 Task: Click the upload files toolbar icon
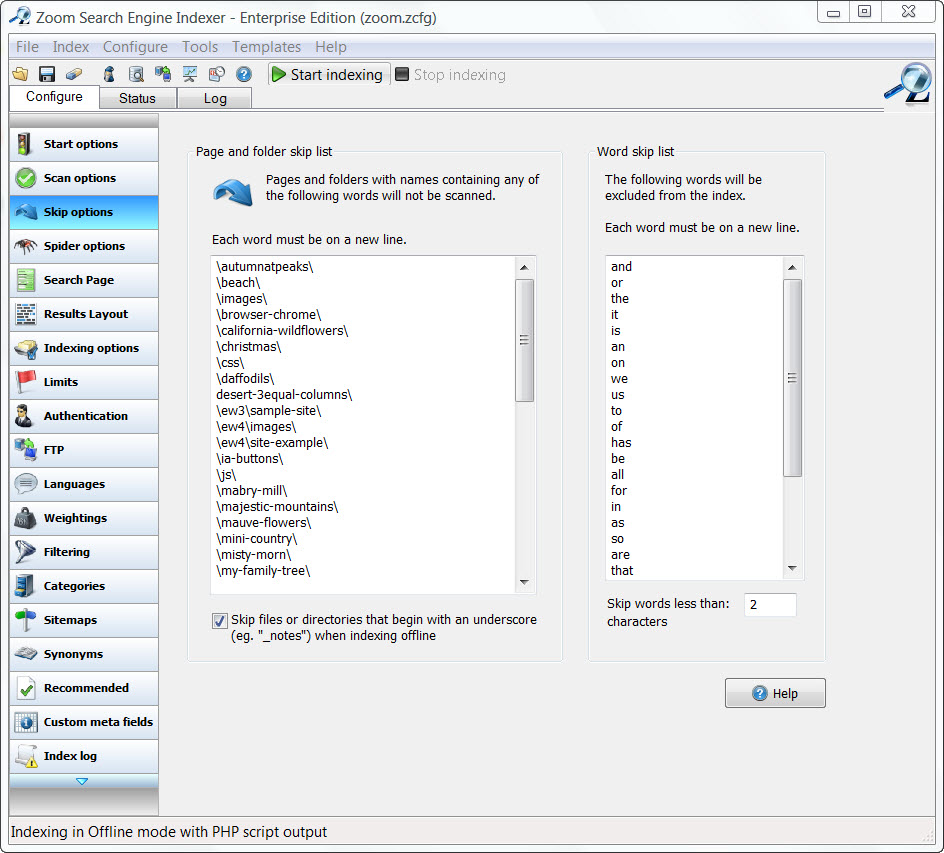pyautogui.click(x=163, y=74)
